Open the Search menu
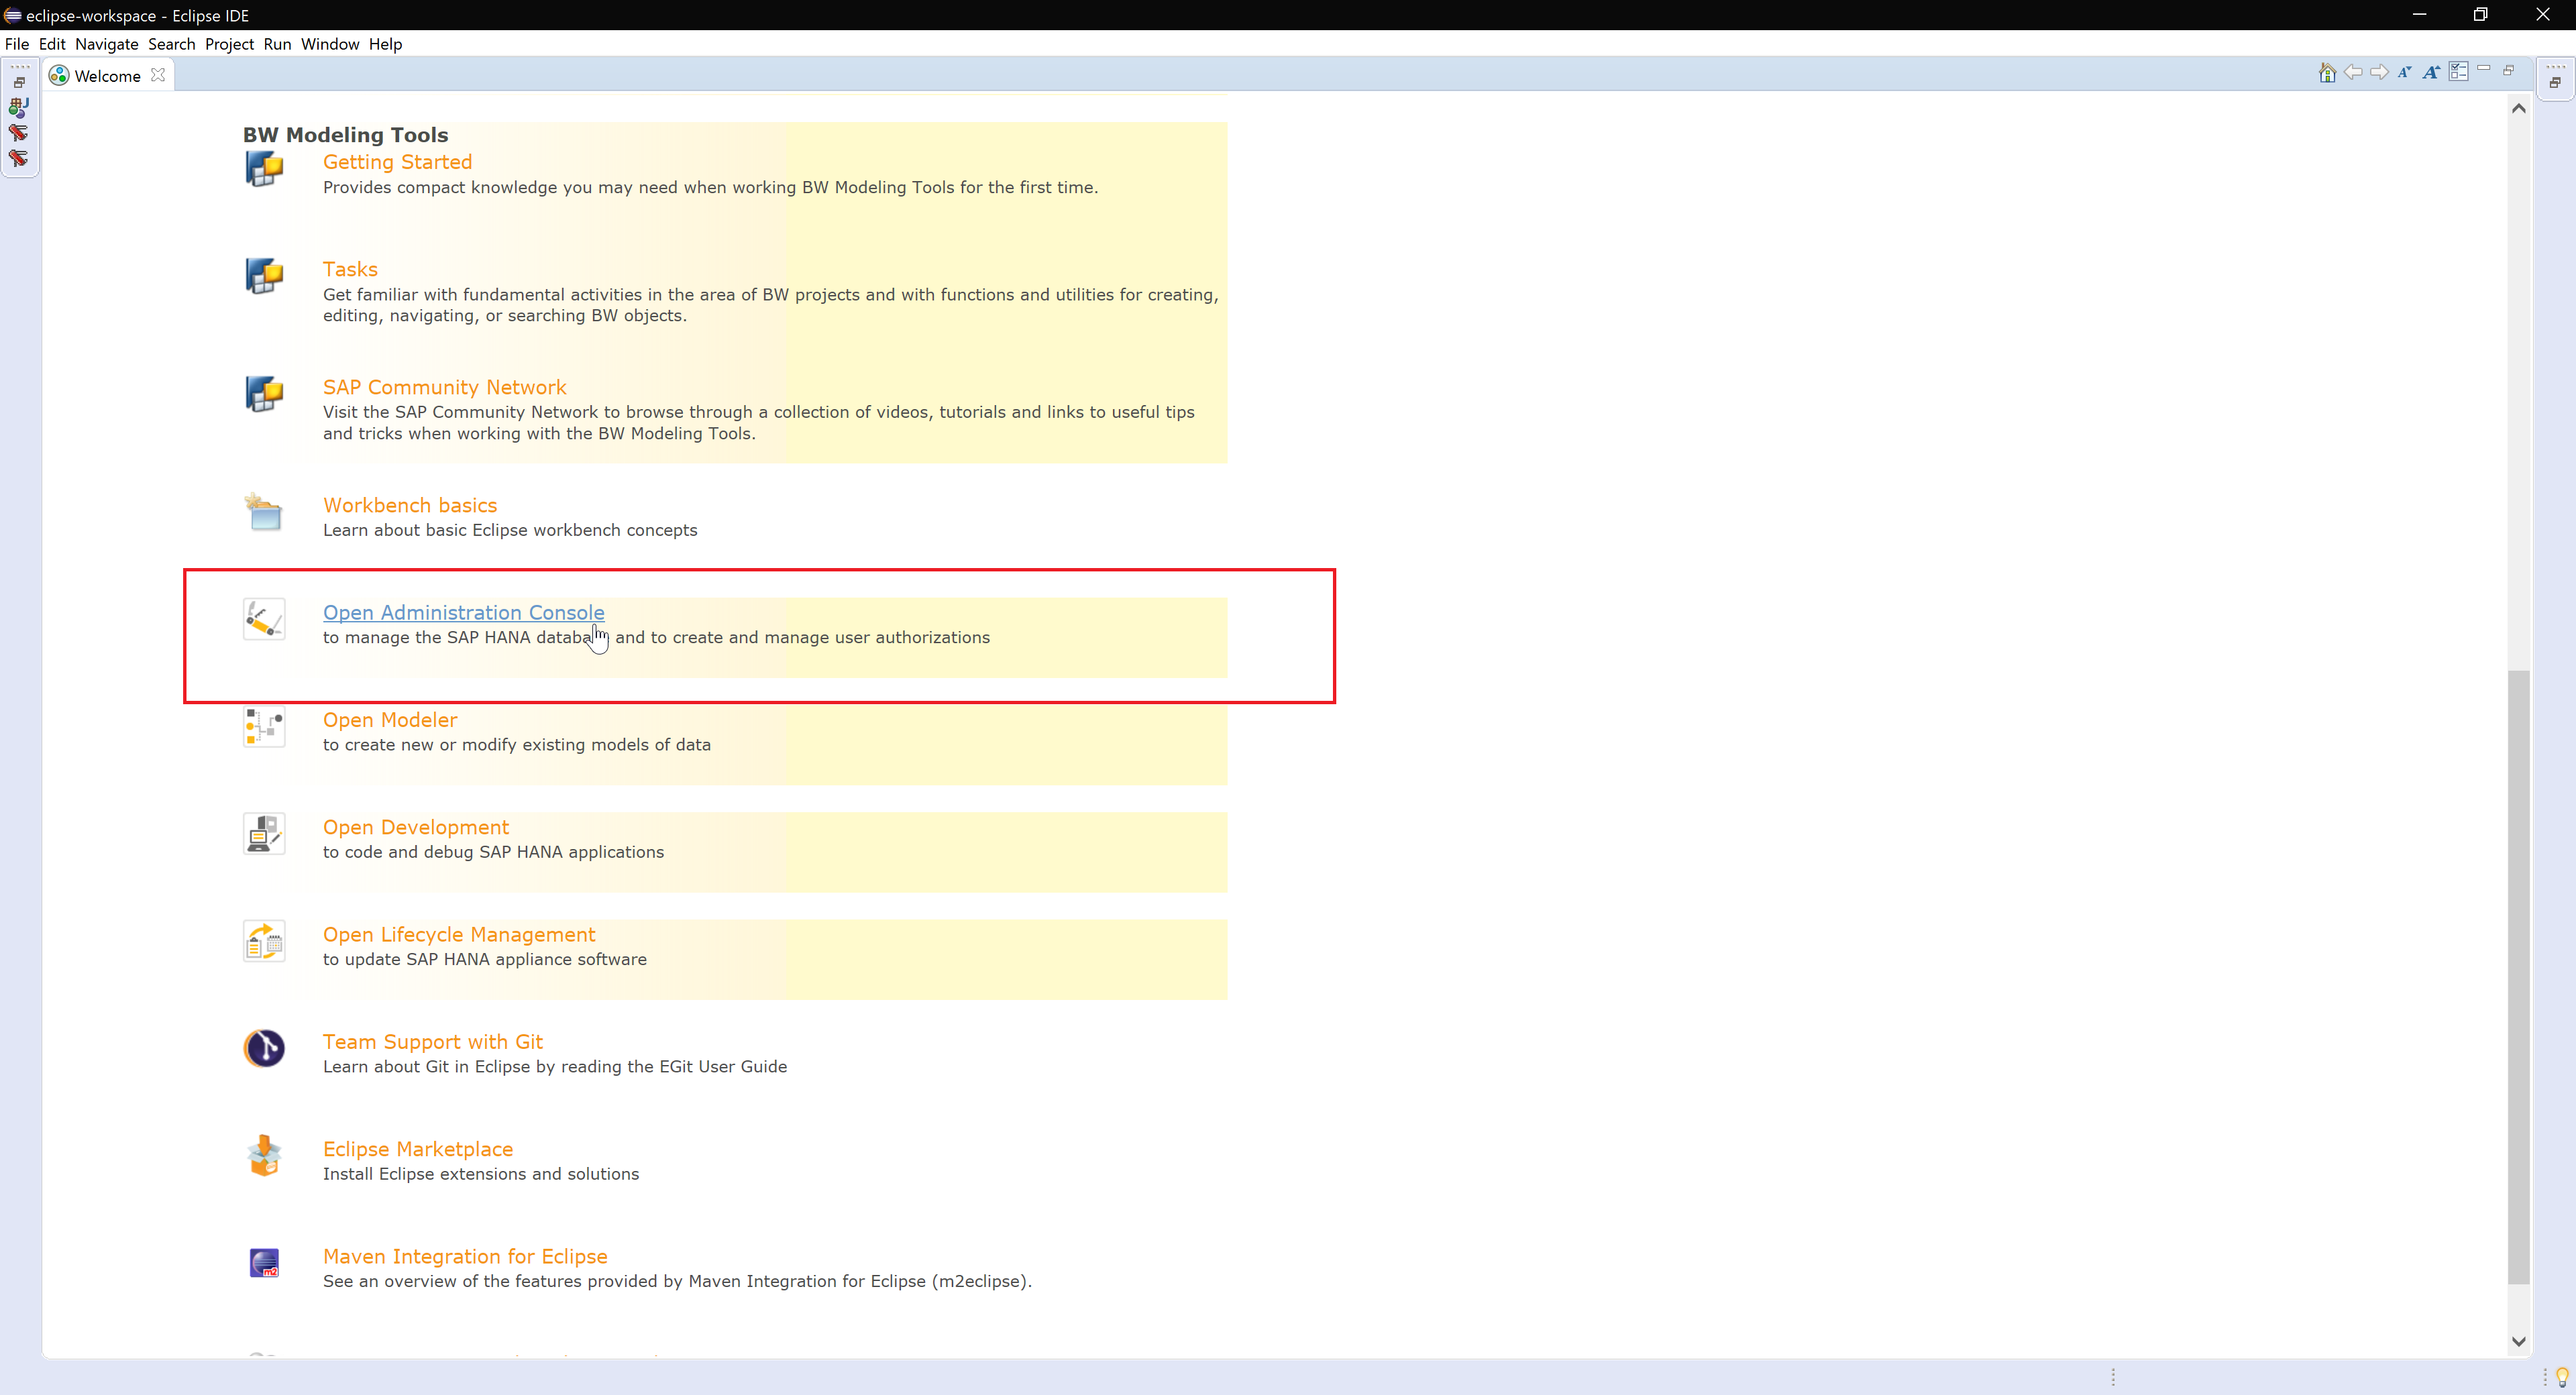 pyautogui.click(x=172, y=44)
